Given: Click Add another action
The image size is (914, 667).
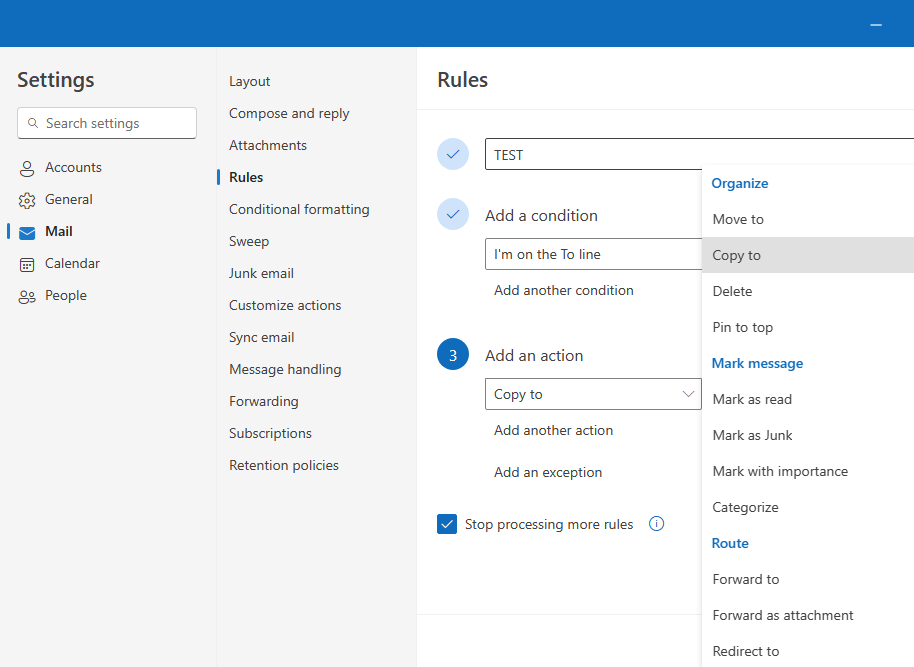Looking at the screenshot, I should (553, 430).
